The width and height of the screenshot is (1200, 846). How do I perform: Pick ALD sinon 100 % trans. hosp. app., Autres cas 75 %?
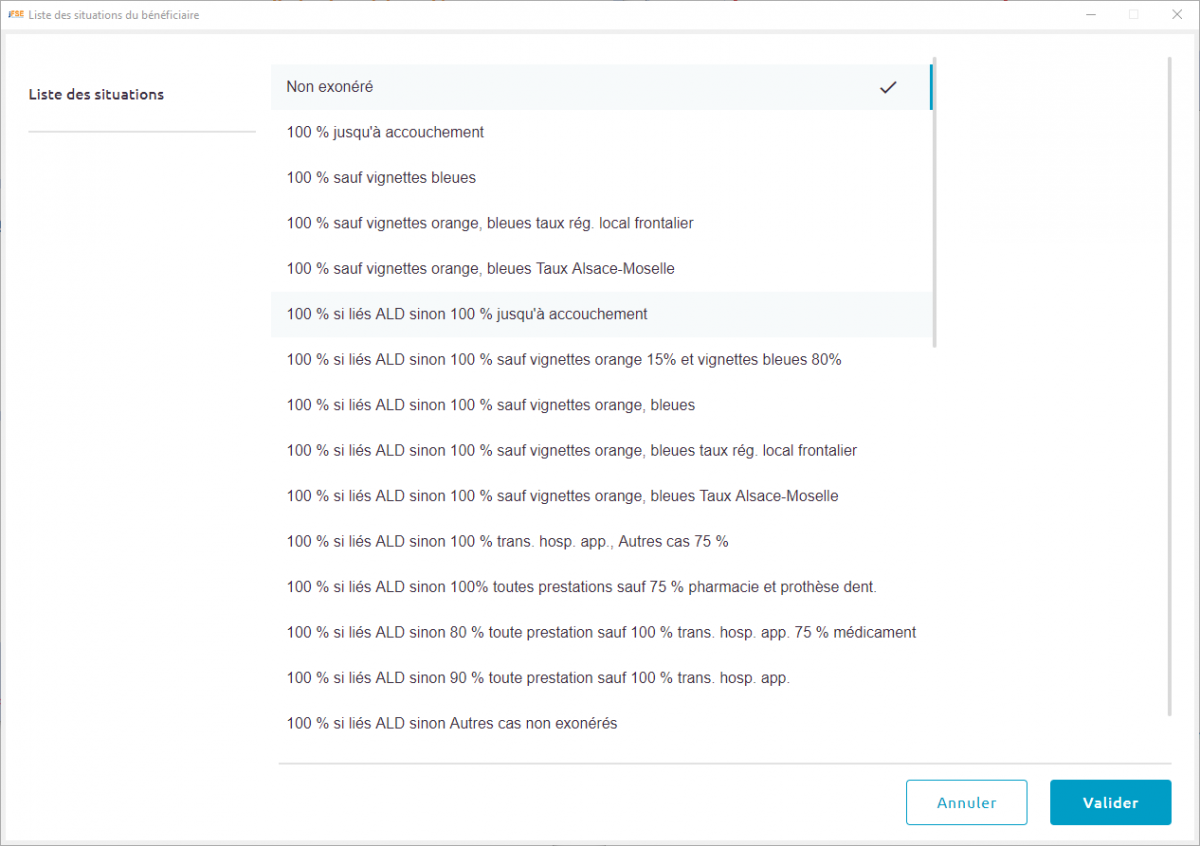coord(601,542)
